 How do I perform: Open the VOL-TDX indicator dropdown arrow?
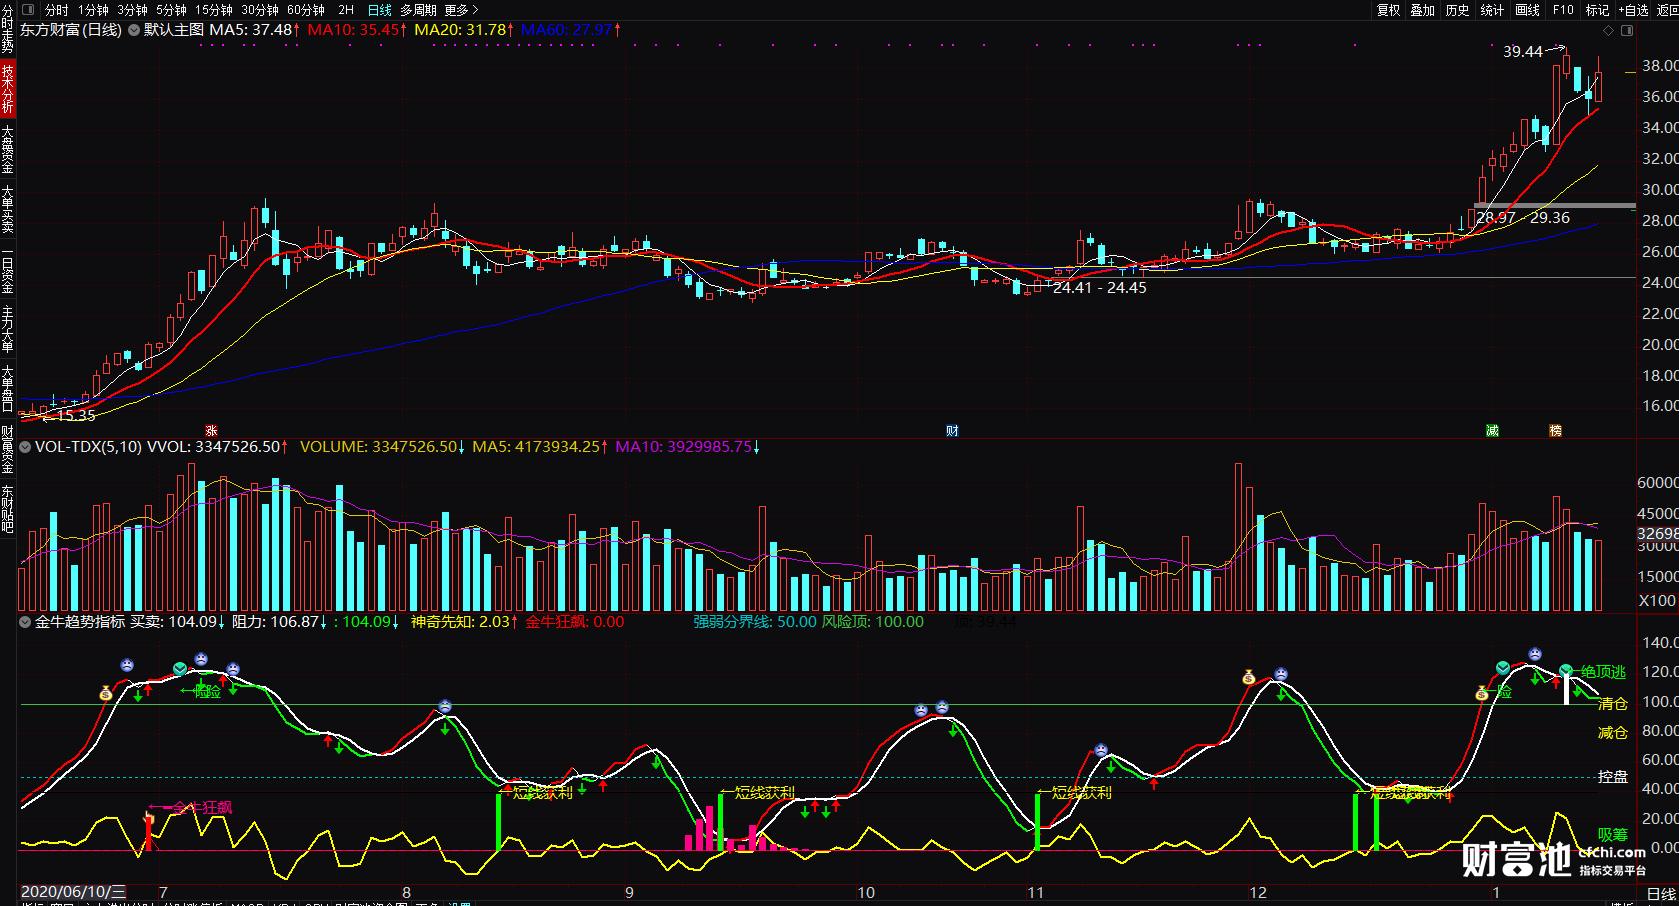point(26,447)
